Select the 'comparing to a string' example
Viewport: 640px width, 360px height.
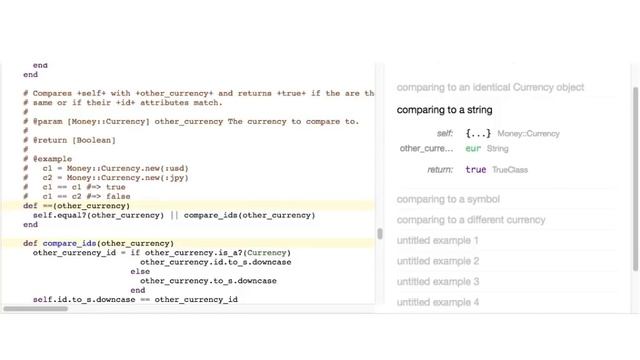point(444,110)
